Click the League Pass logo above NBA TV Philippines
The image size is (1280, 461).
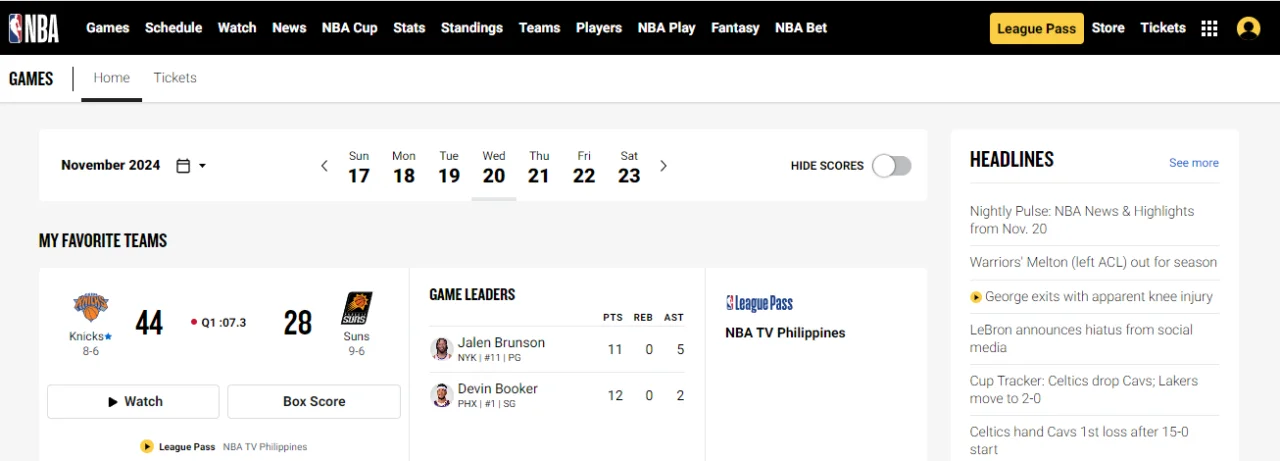tap(759, 303)
